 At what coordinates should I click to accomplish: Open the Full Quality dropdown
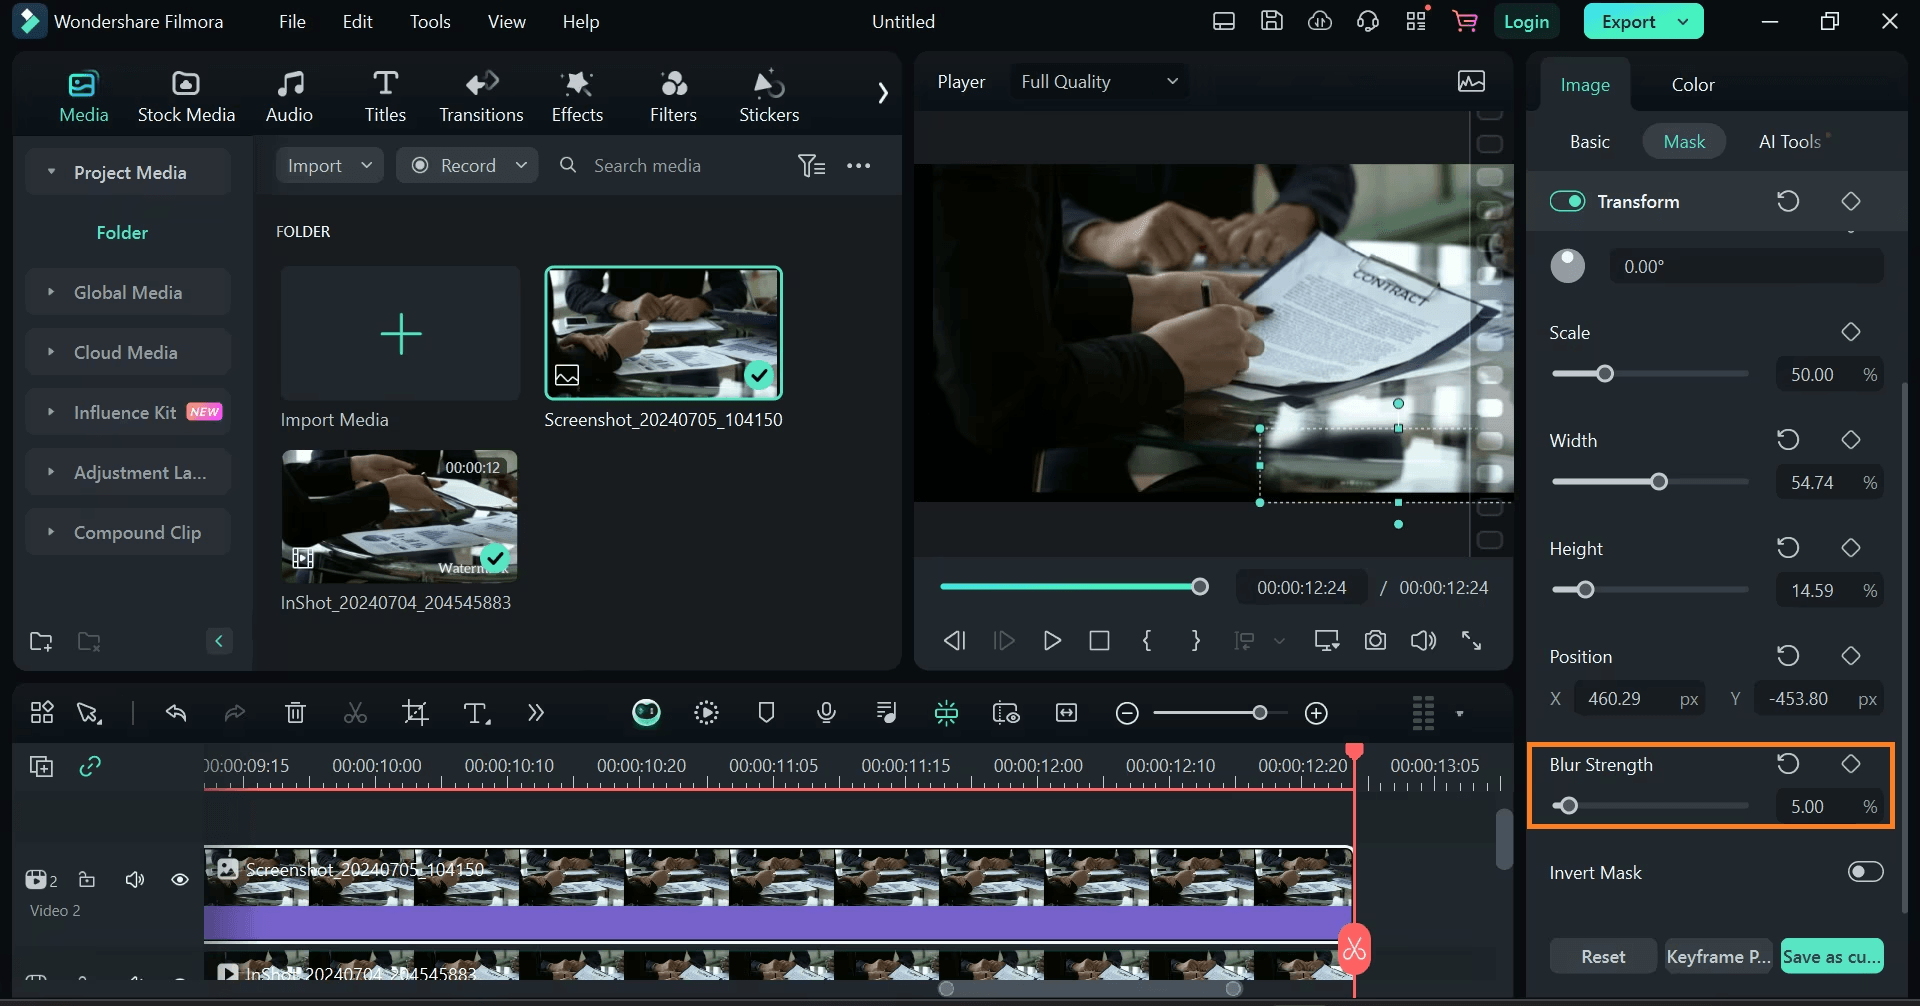coord(1098,82)
